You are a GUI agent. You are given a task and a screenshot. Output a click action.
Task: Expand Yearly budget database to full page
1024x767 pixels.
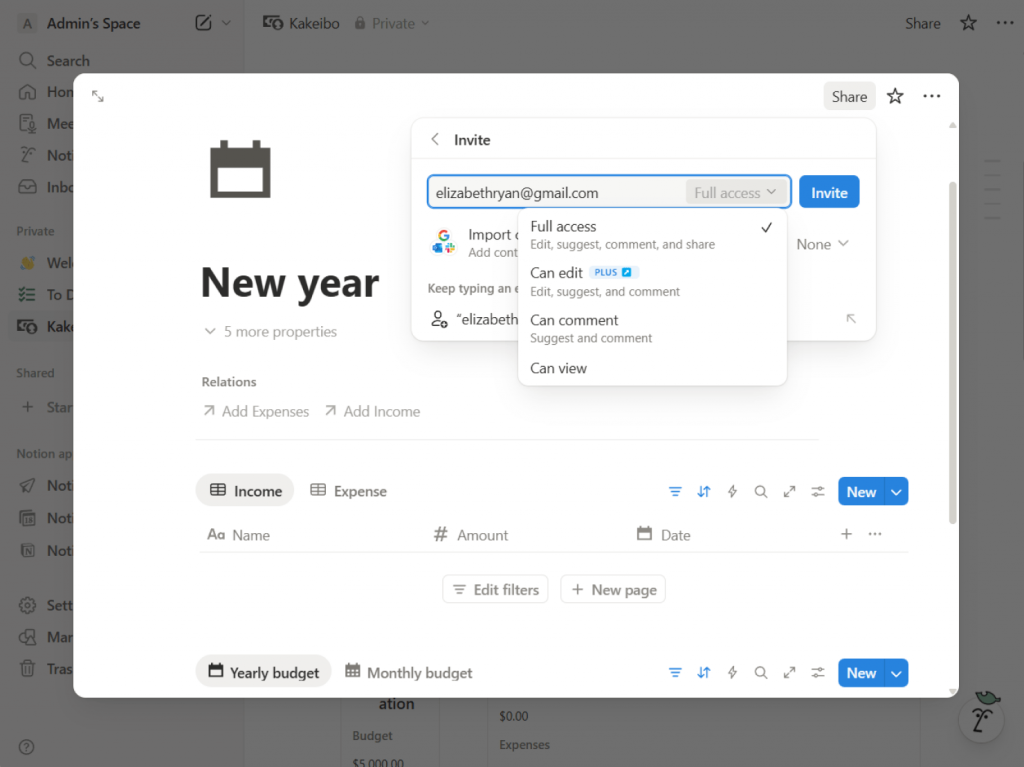pyautogui.click(x=790, y=672)
